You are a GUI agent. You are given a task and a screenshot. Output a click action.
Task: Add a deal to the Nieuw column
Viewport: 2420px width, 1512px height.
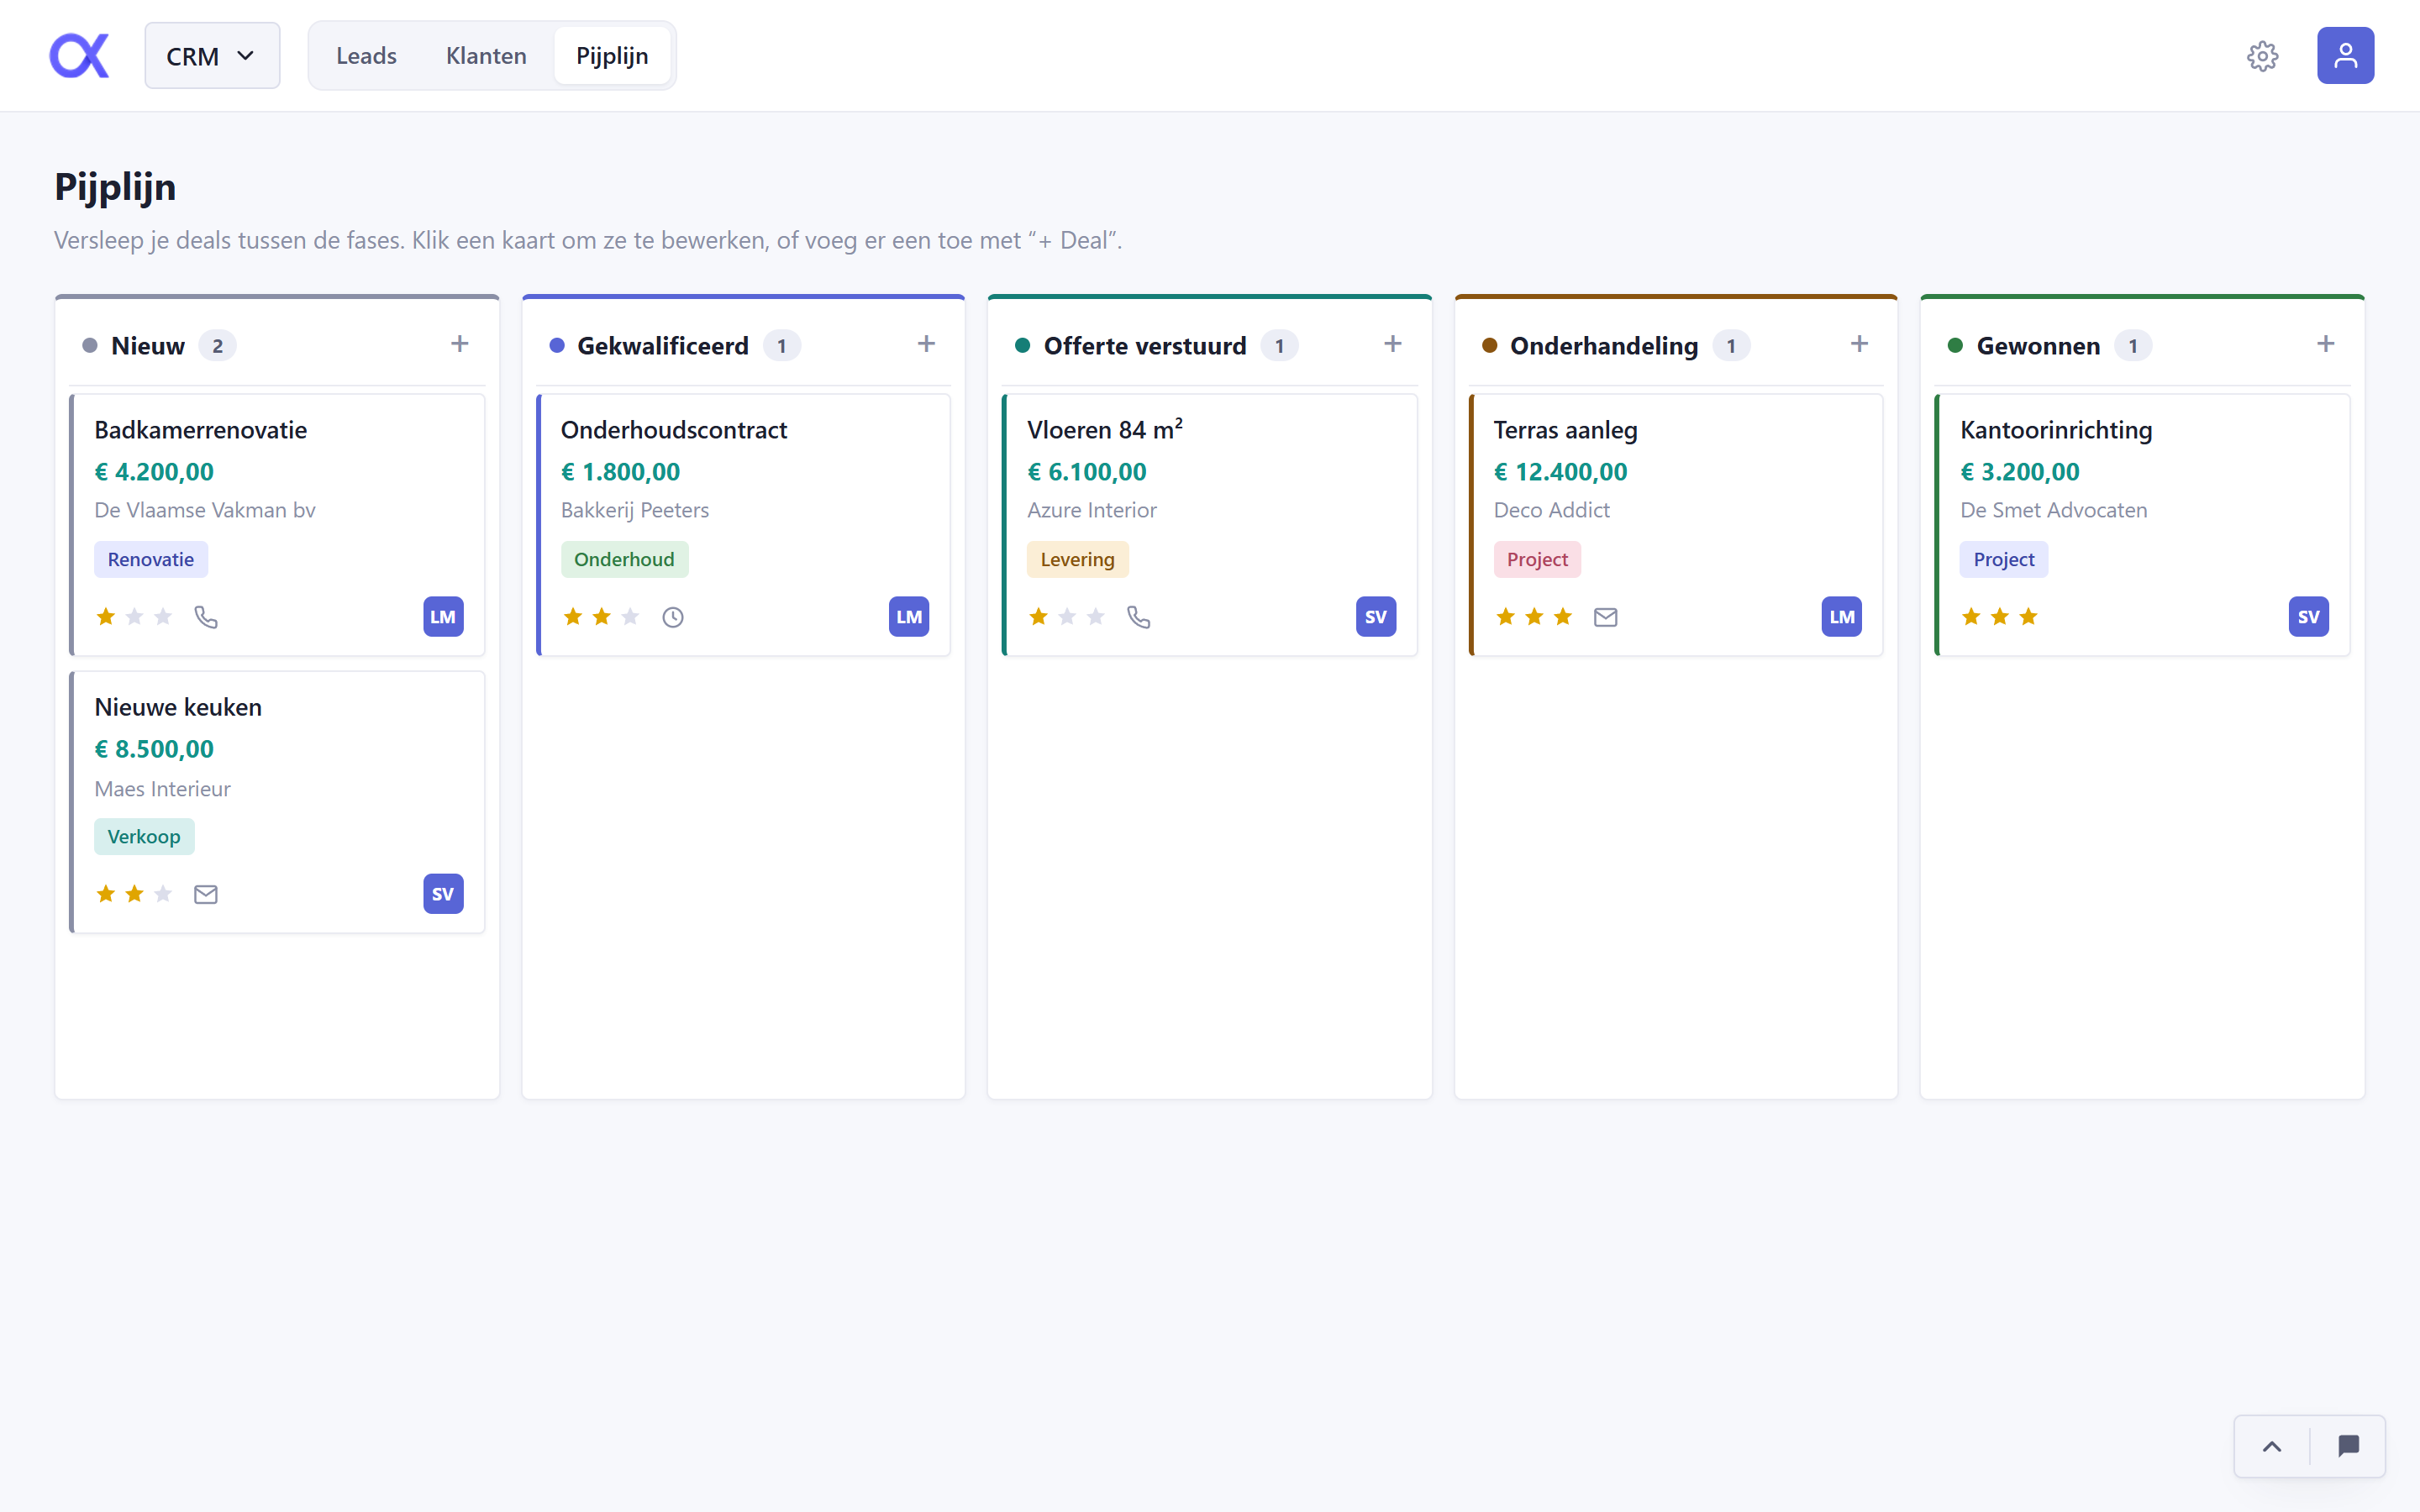[460, 344]
